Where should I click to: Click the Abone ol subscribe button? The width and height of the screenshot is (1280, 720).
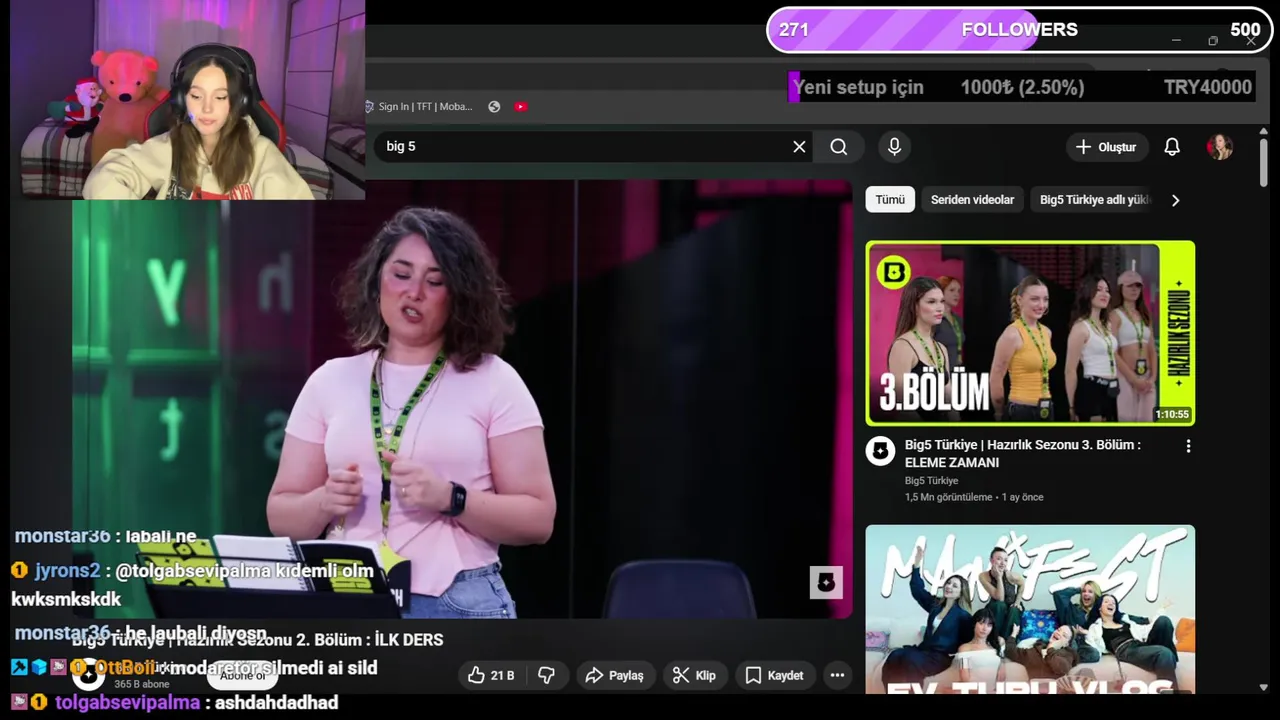click(x=243, y=676)
